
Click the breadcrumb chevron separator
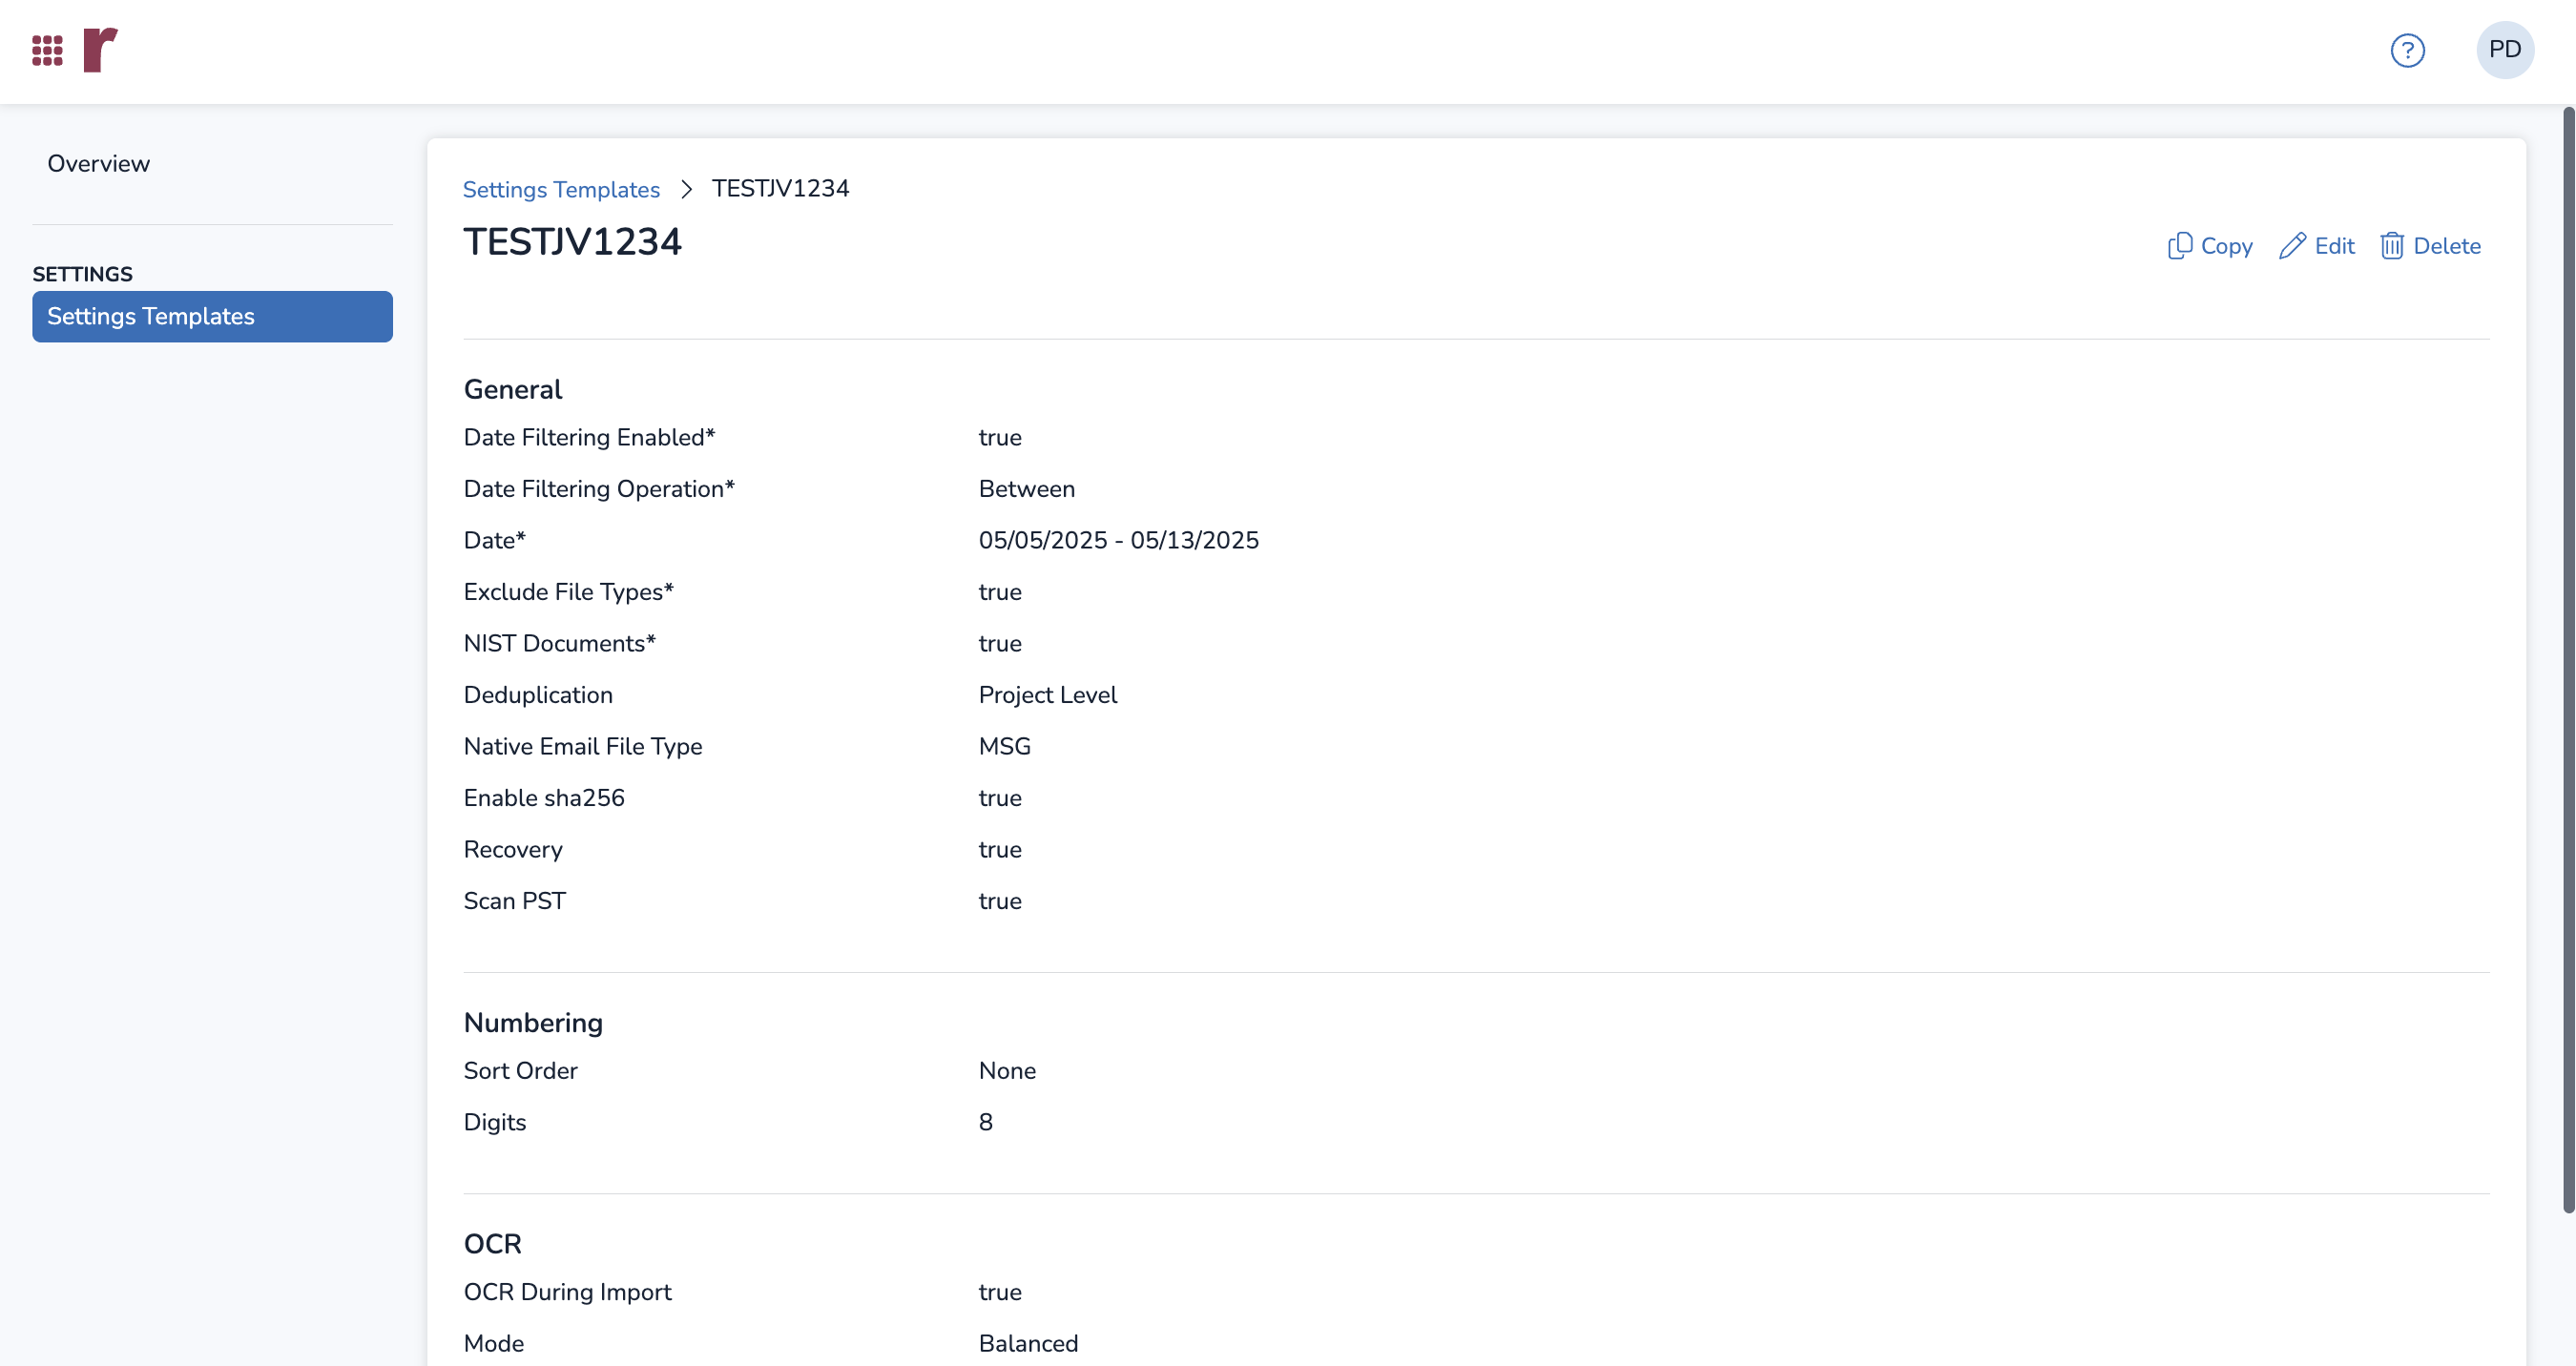point(686,190)
